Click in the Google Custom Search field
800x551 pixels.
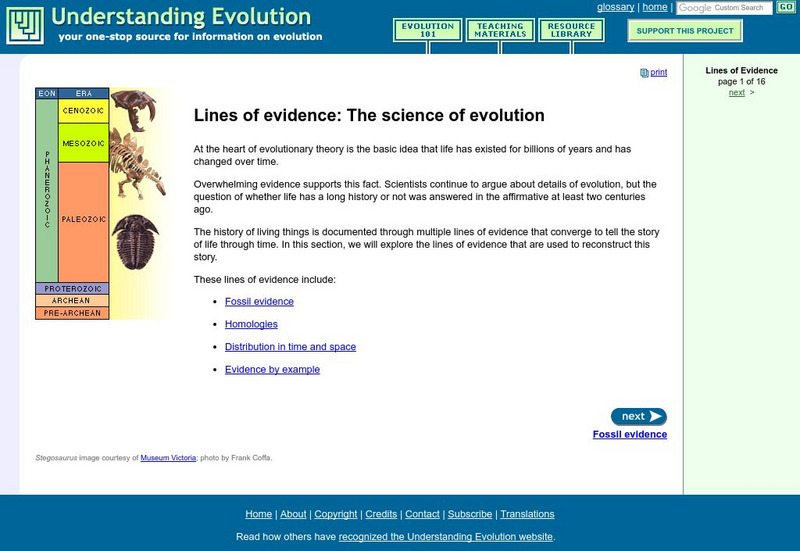coord(725,8)
